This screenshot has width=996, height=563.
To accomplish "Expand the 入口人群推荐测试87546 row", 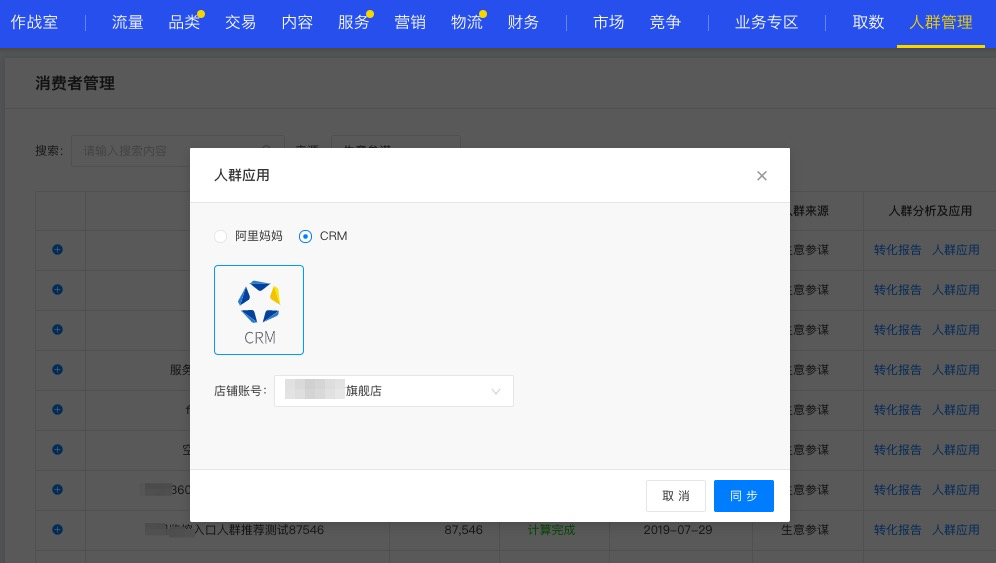I will point(58,530).
